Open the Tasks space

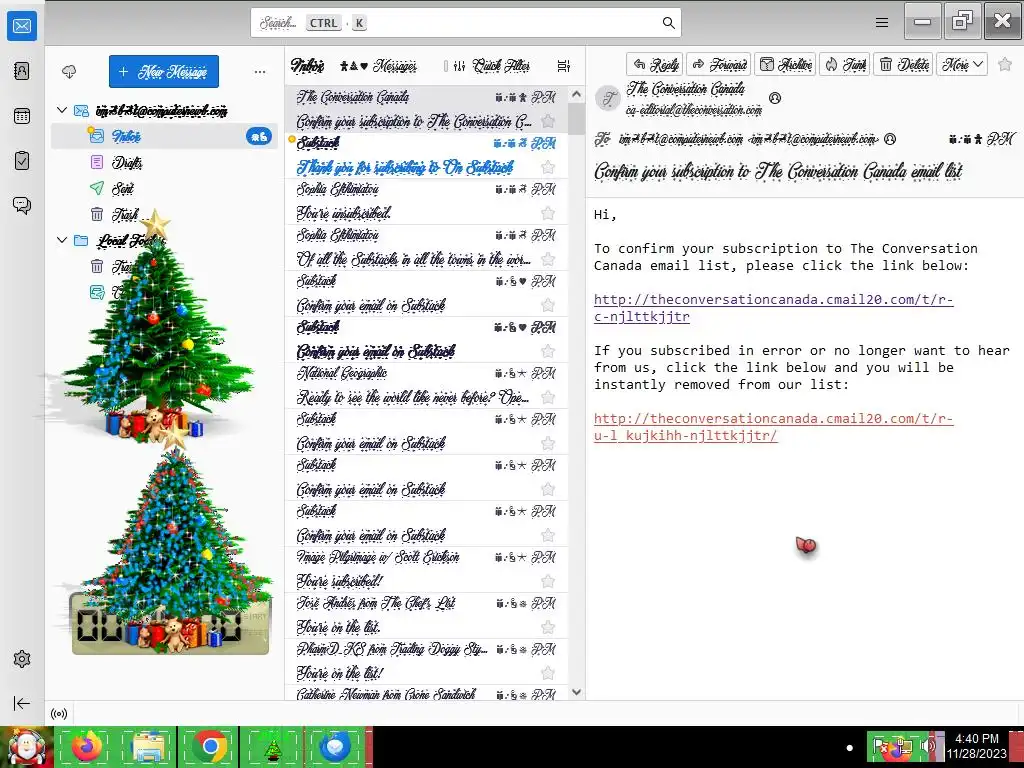click(x=22, y=161)
